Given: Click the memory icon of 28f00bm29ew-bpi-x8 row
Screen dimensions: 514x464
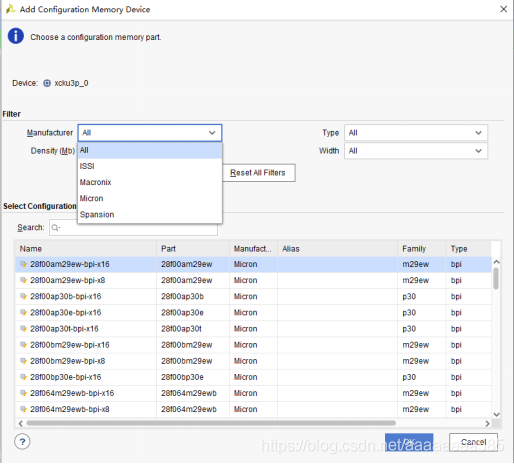Looking at the screenshot, I should click(23, 361).
